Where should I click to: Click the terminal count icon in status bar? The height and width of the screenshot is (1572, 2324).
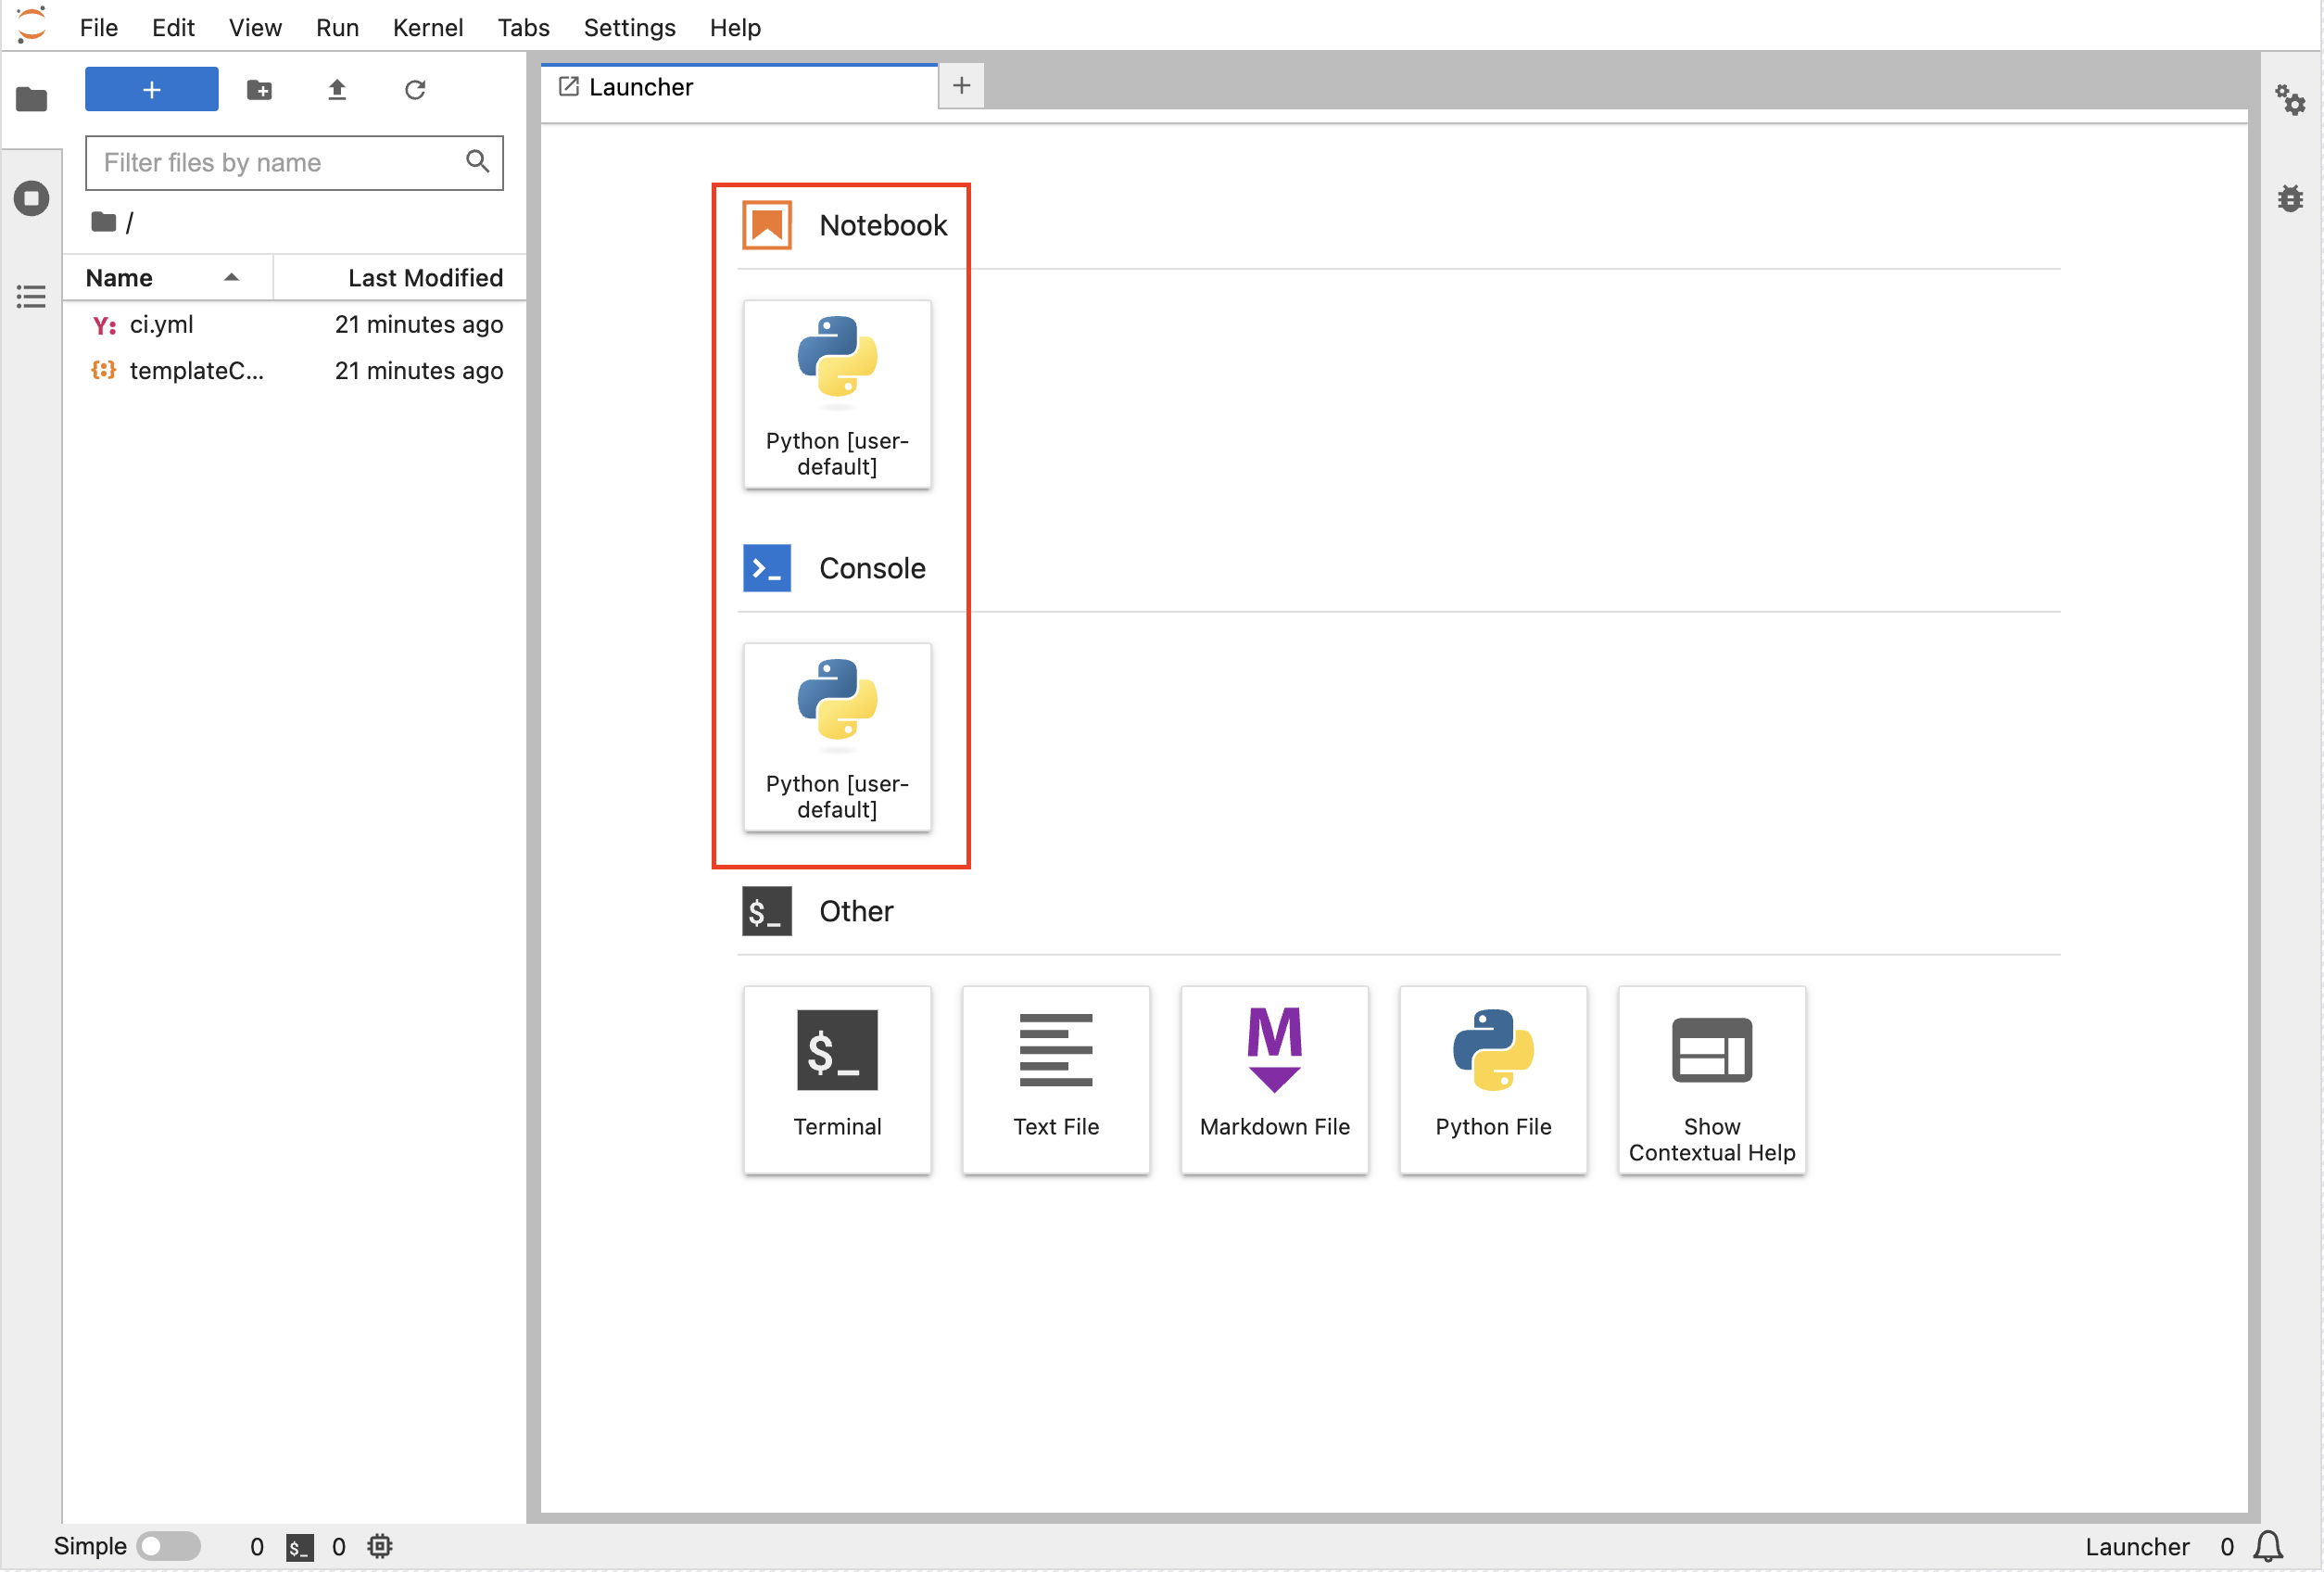pyautogui.click(x=299, y=1548)
